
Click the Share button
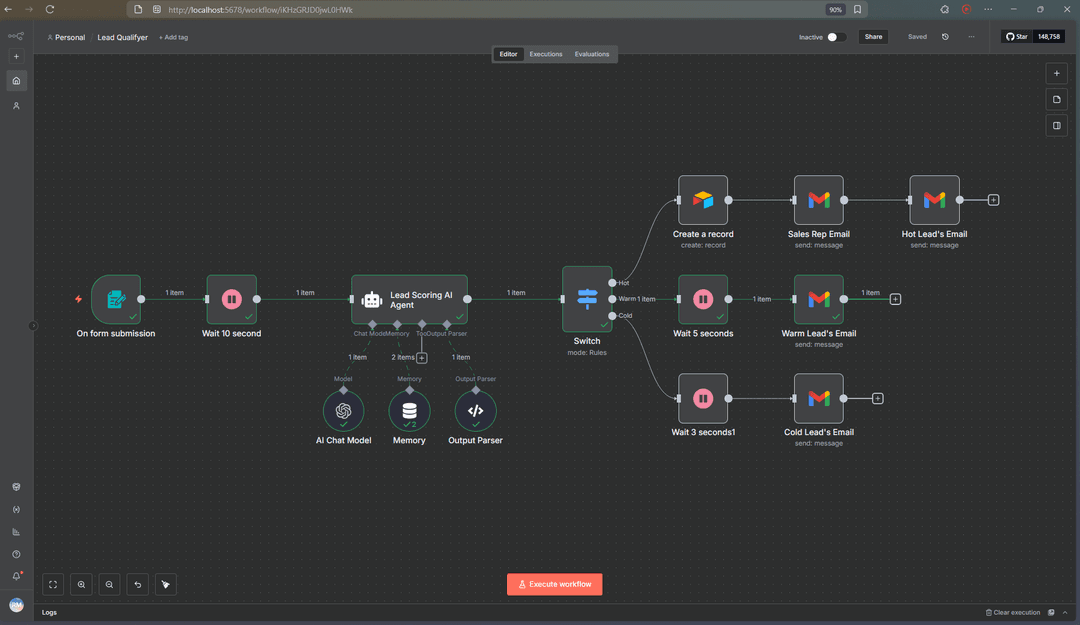(873, 37)
